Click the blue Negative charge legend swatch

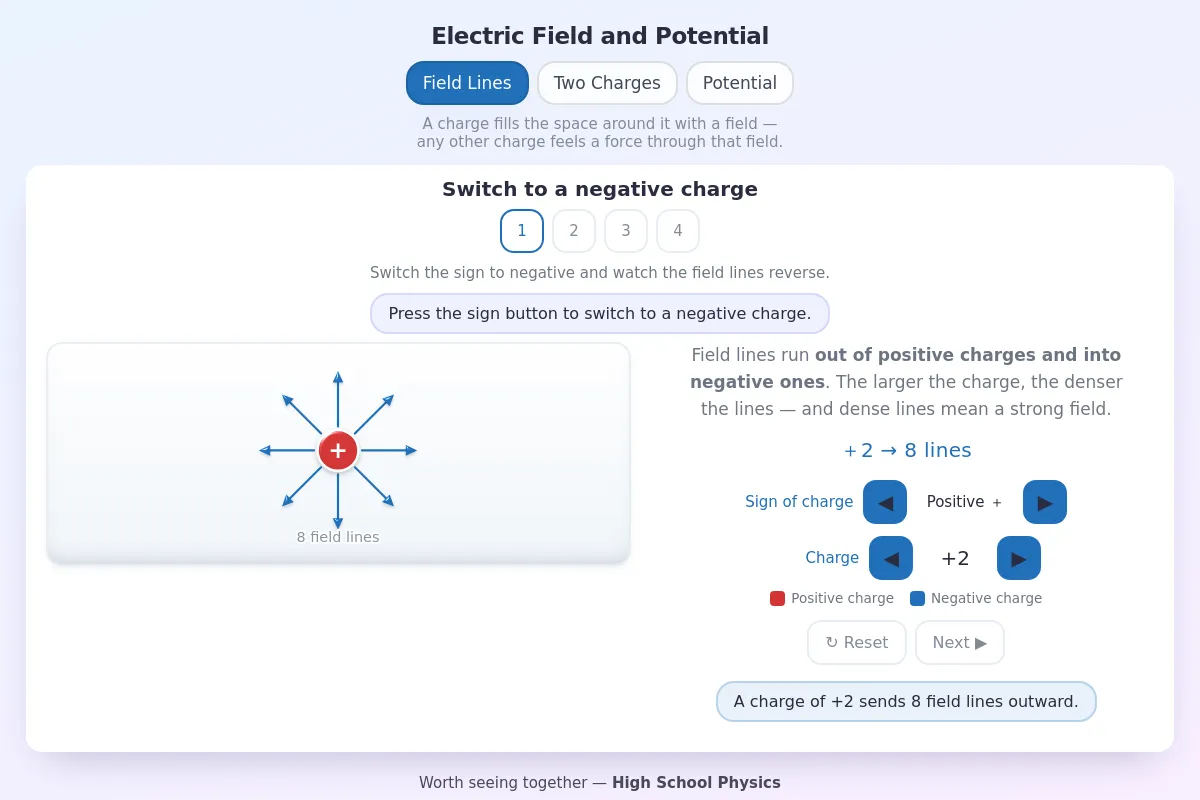pos(917,598)
